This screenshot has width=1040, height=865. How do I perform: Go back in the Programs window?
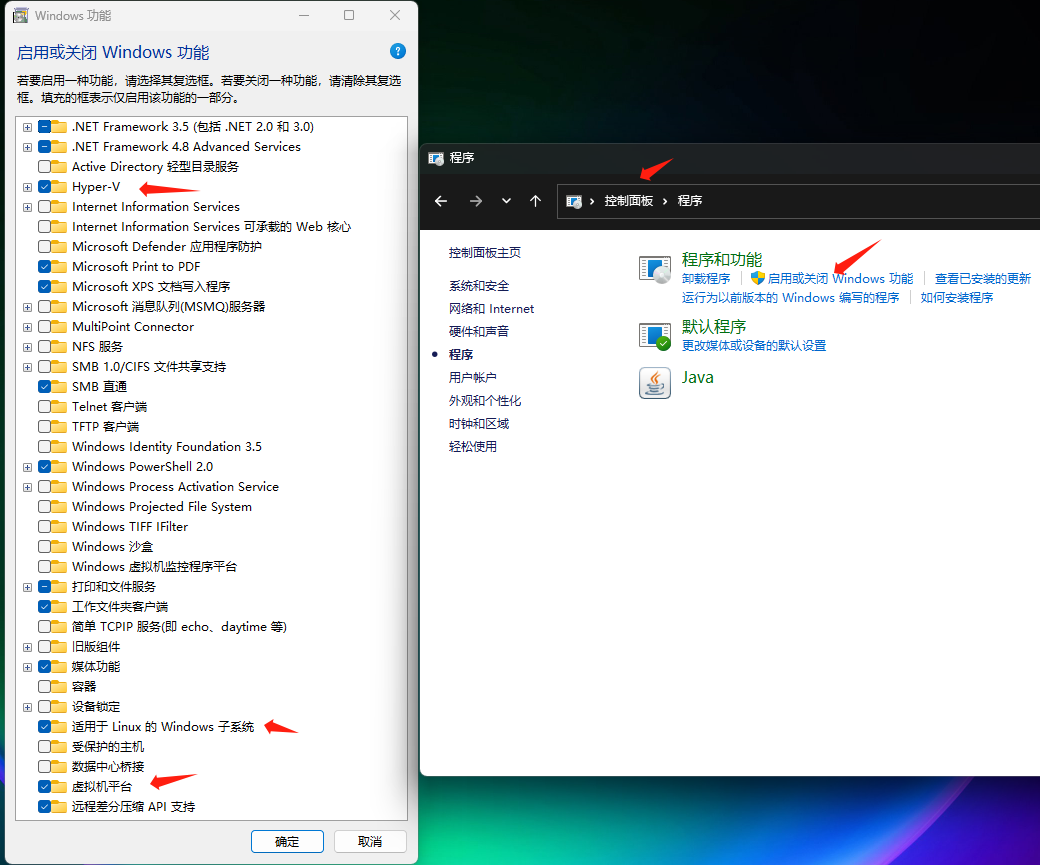(x=441, y=201)
